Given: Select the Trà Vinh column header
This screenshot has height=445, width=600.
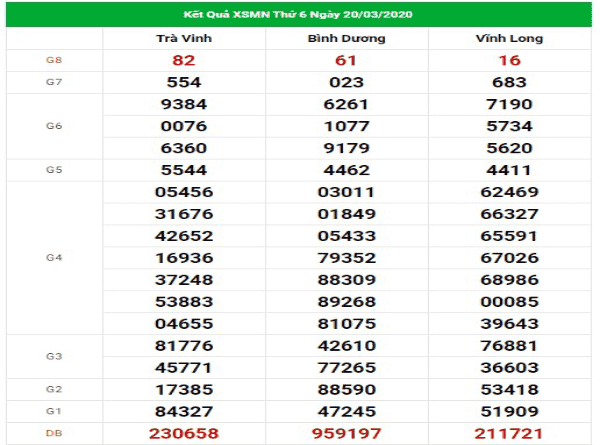Looking at the screenshot, I should pyautogui.click(x=185, y=38).
